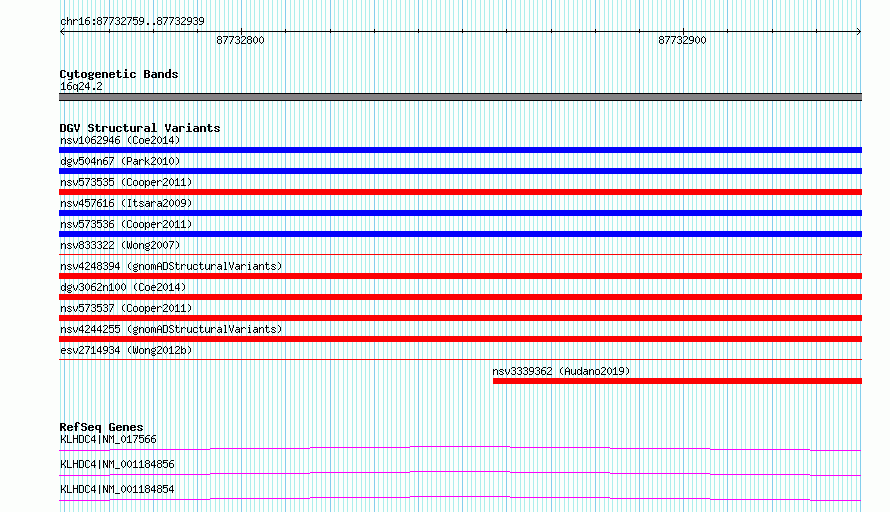Click the 87732800 ruler position label
Image resolution: width=890 pixels, height=512 pixels.
(240, 40)
